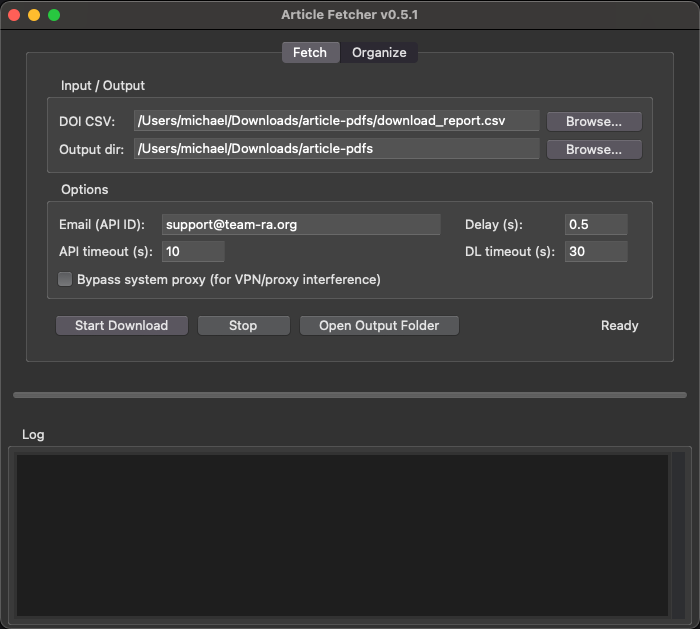Enable Bypass system proxy checkbox

pyautogui.click(x=65, y=279)
